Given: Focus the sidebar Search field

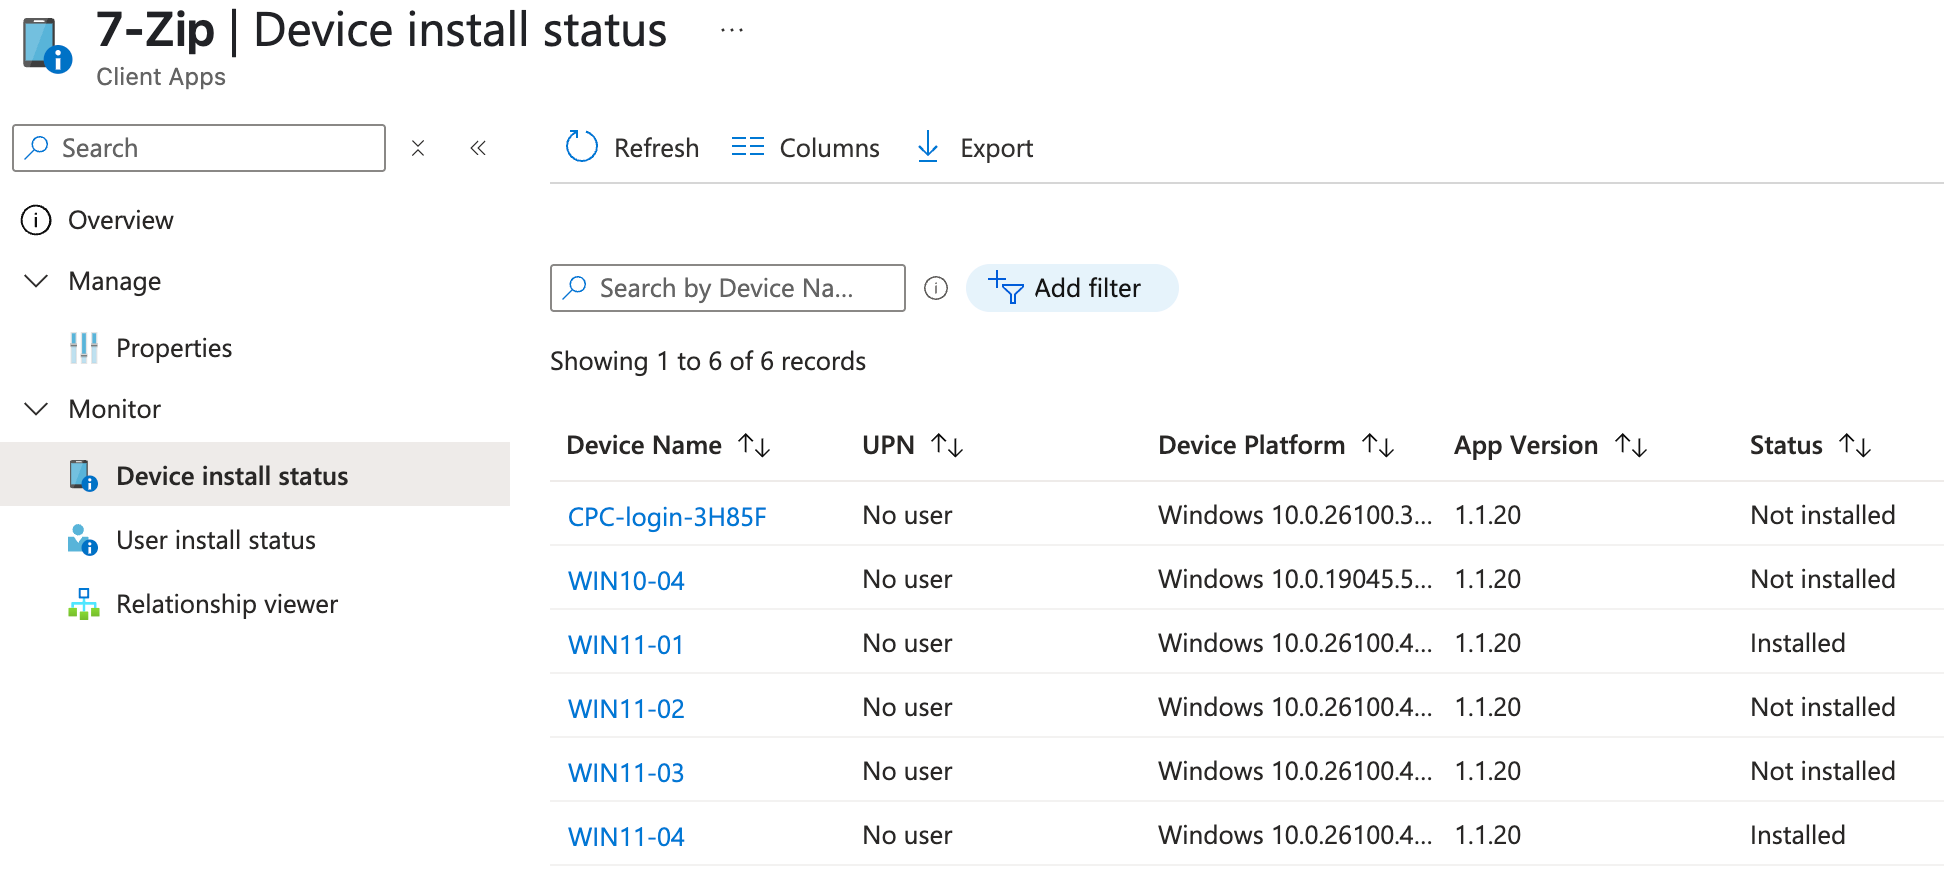Looking at the screenshot, I should pos(199,148).
